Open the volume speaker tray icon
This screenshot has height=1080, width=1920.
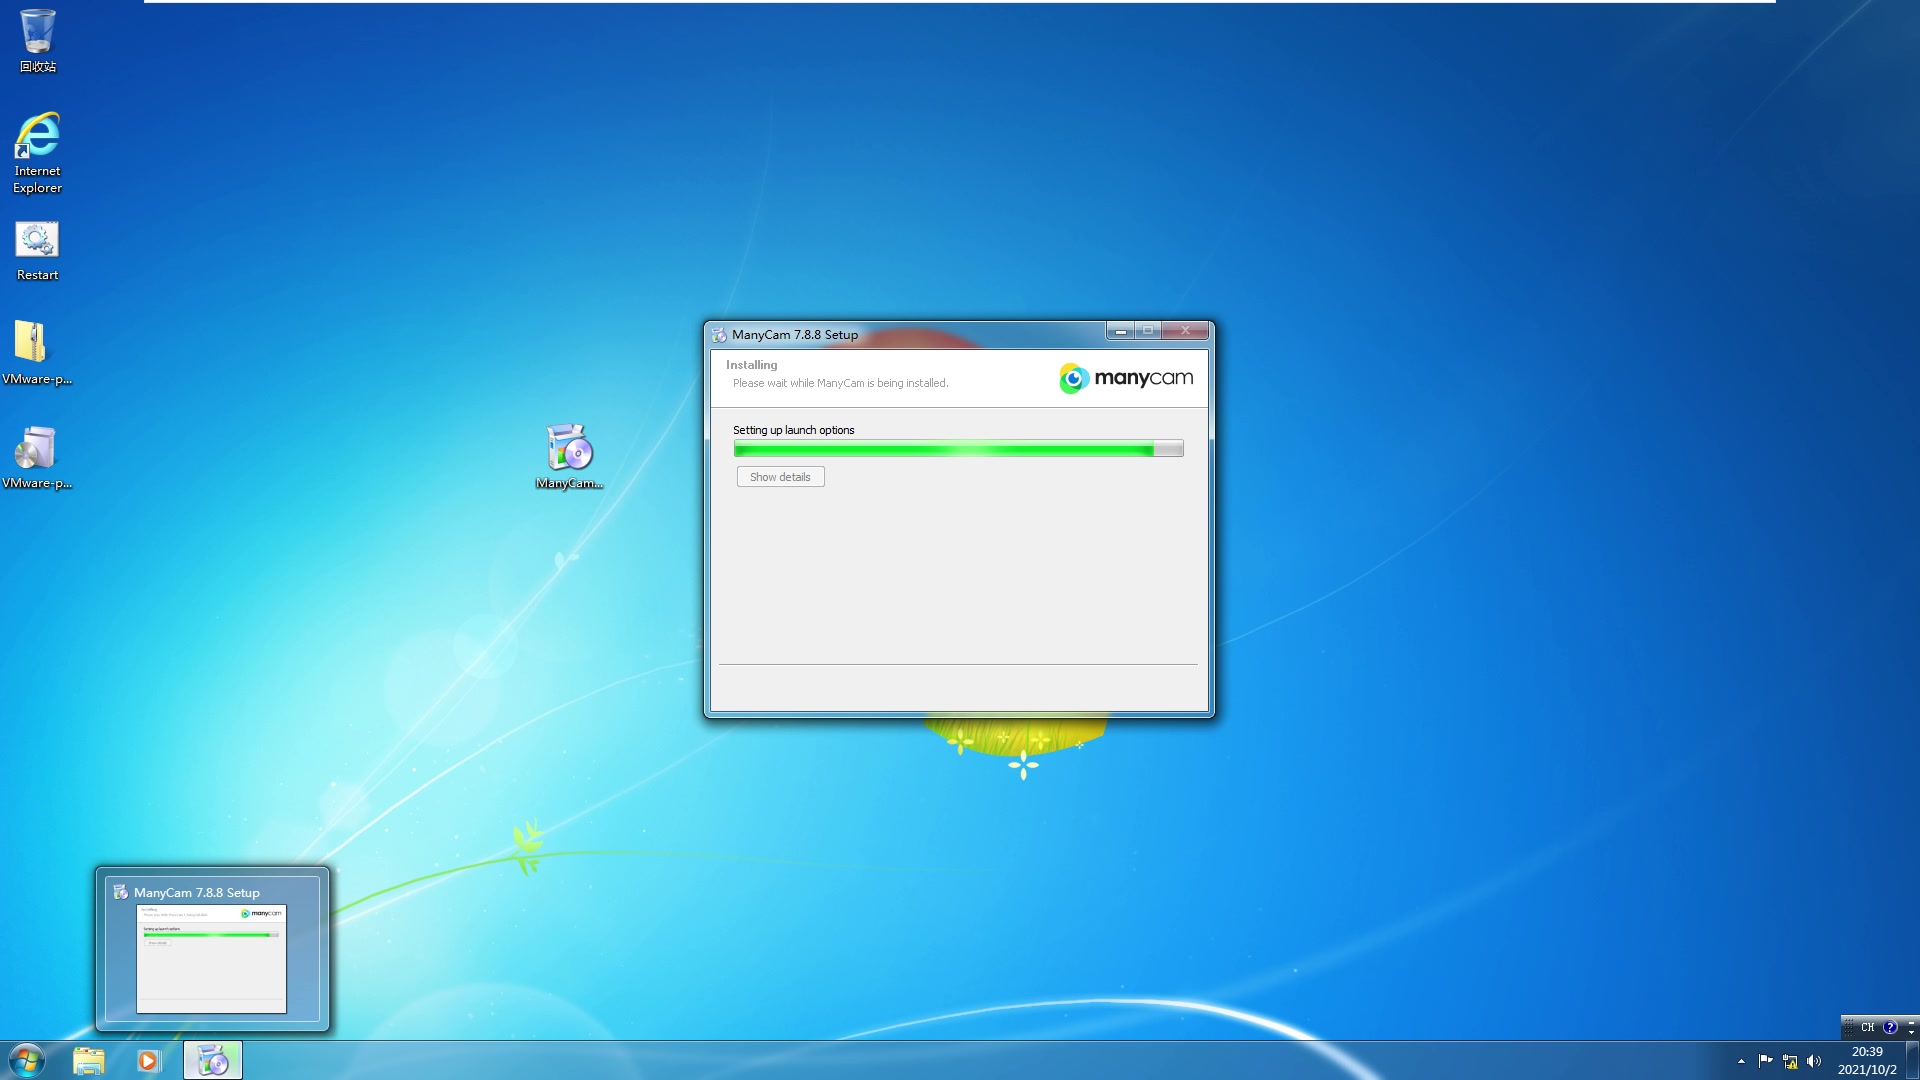pos(1813,1061)
